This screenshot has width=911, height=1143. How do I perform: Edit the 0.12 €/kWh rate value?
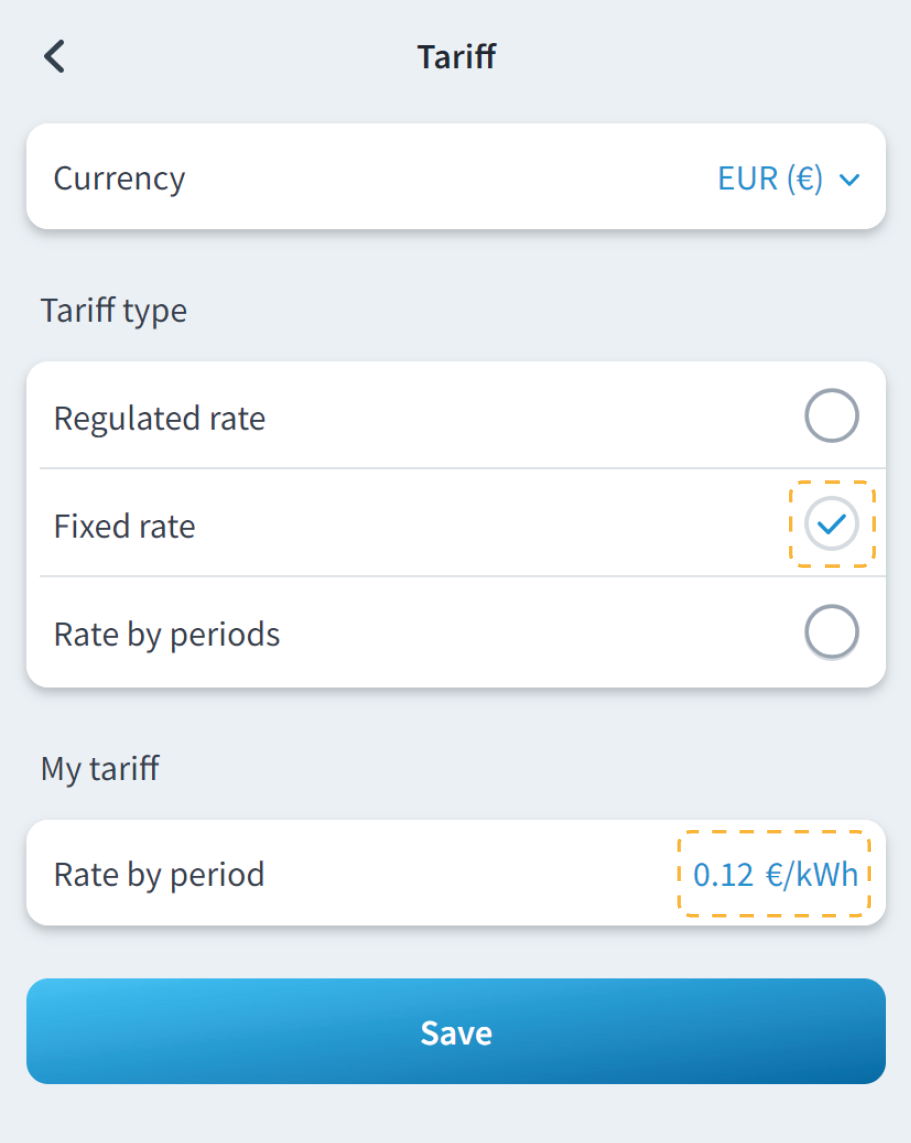[774, 875]
